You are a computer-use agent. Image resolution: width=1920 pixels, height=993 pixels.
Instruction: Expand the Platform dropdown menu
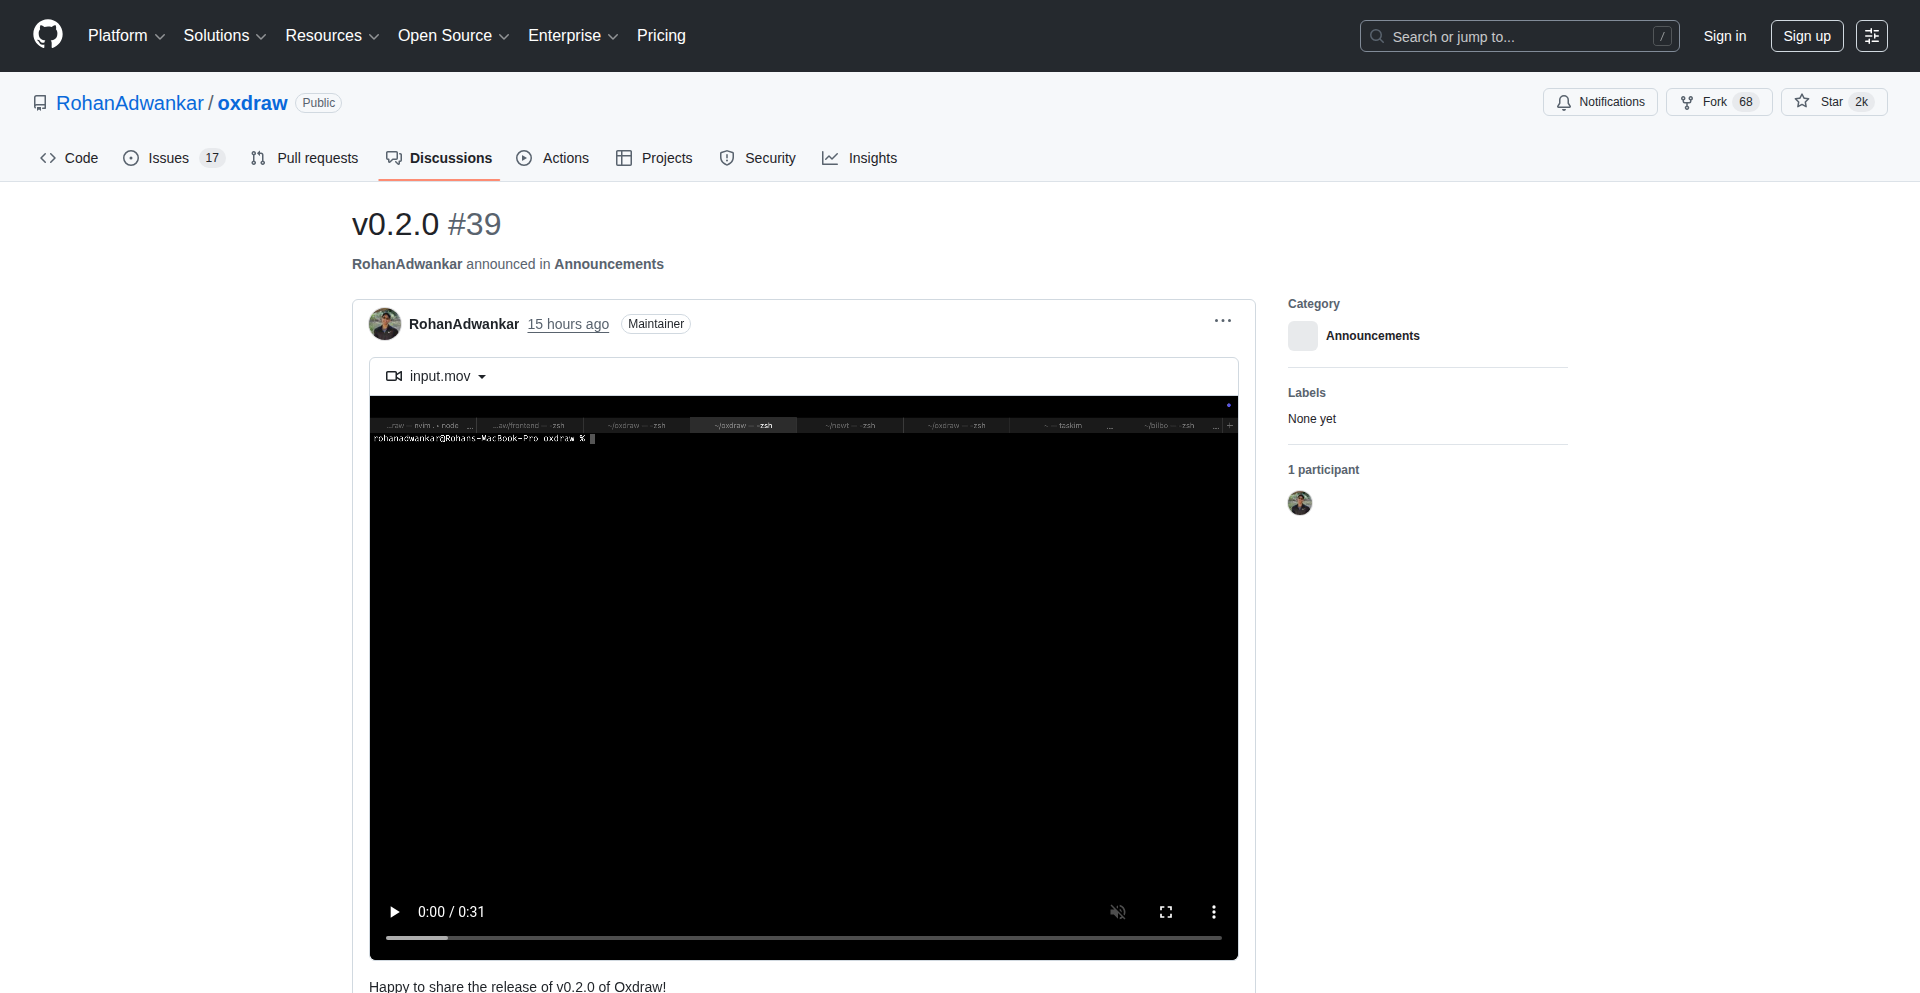[126, 36]
